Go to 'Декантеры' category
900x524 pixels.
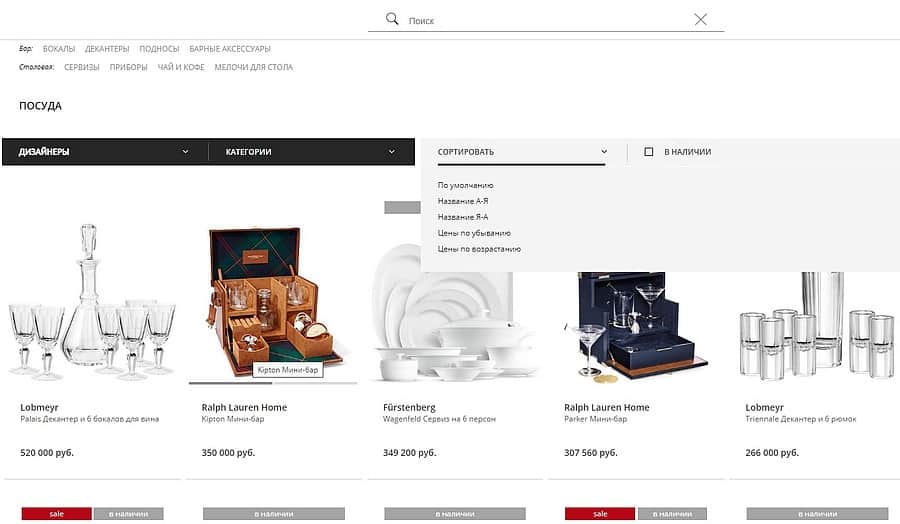107,49
